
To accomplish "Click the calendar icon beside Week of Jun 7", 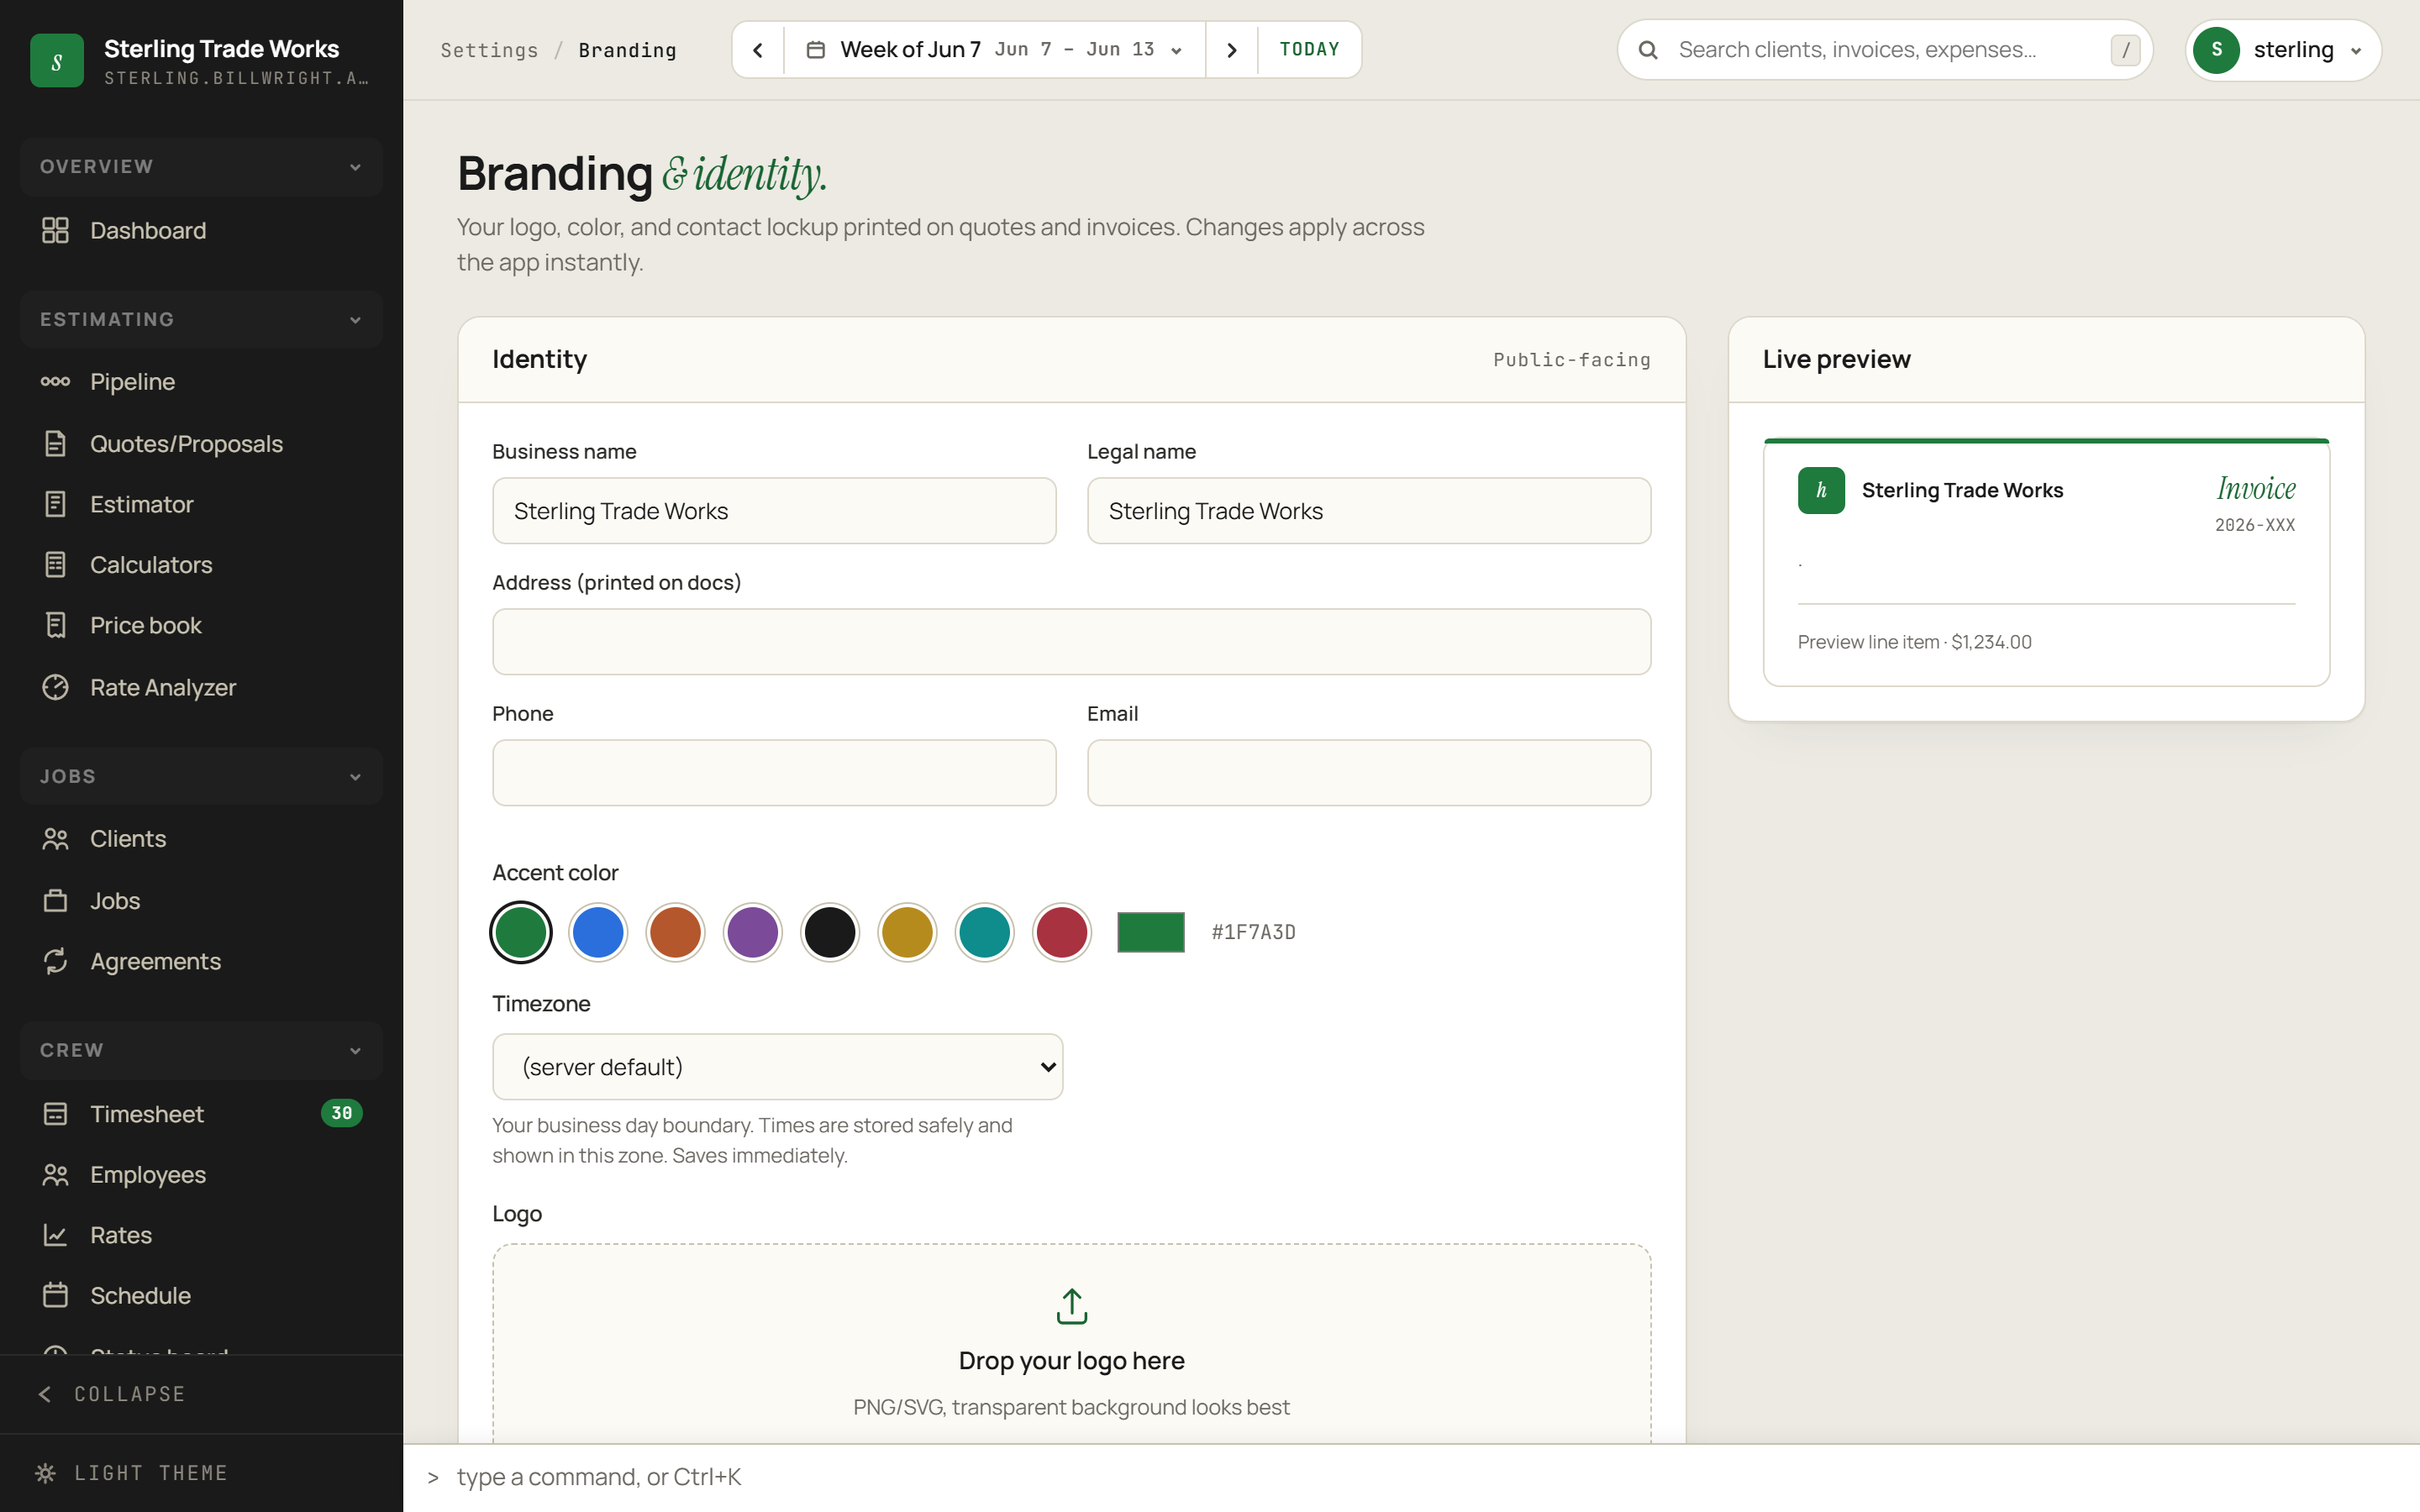I will (x=816, y=49).
